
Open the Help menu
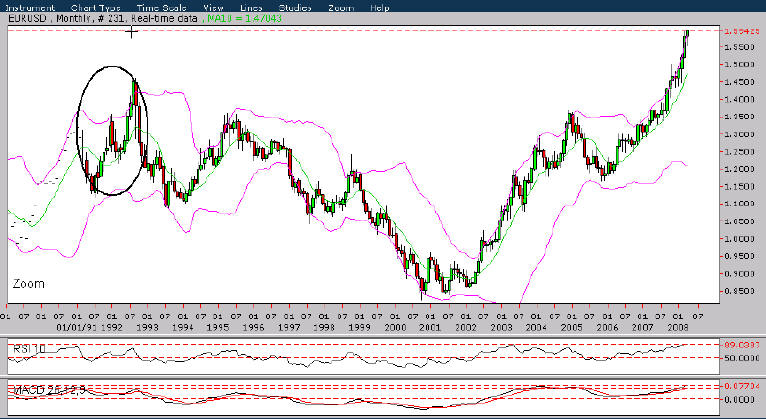[380, 7]
